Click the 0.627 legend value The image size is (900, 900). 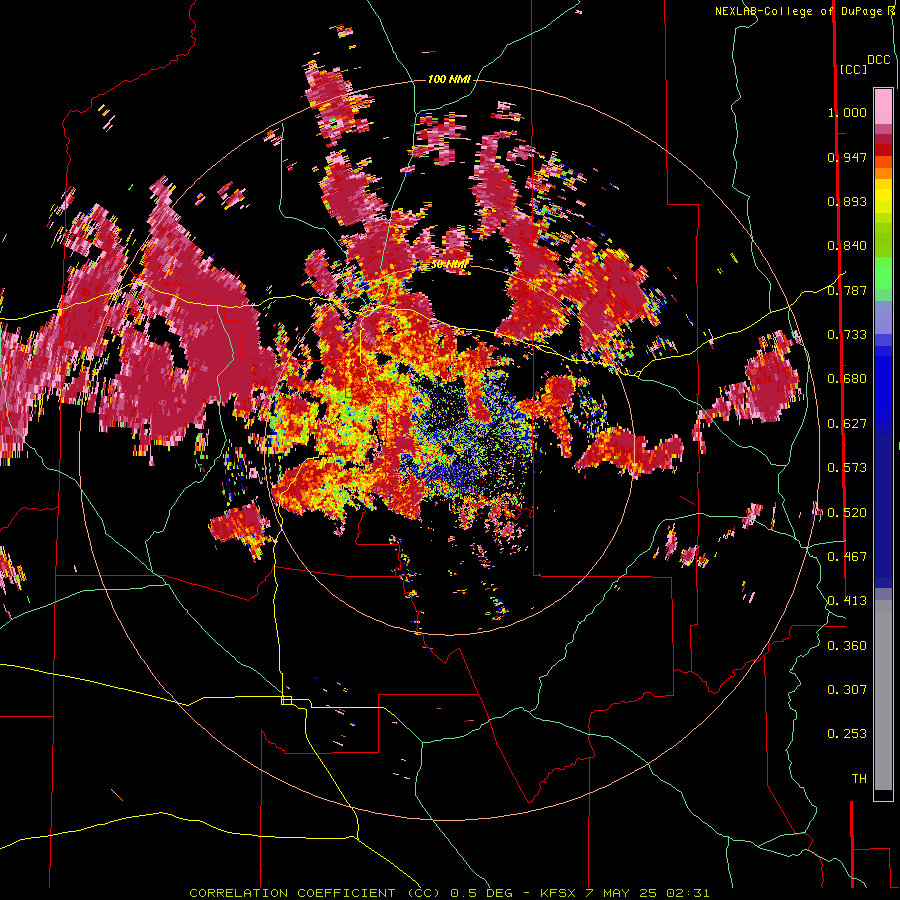pos(847,424)
